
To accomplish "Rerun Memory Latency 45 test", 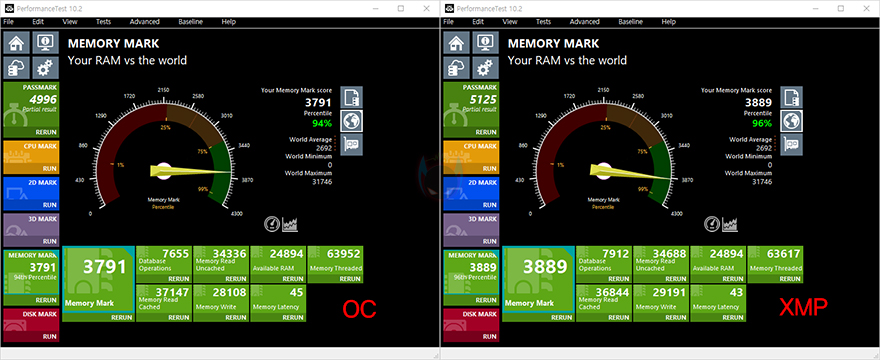I will [x=294, y=318].
